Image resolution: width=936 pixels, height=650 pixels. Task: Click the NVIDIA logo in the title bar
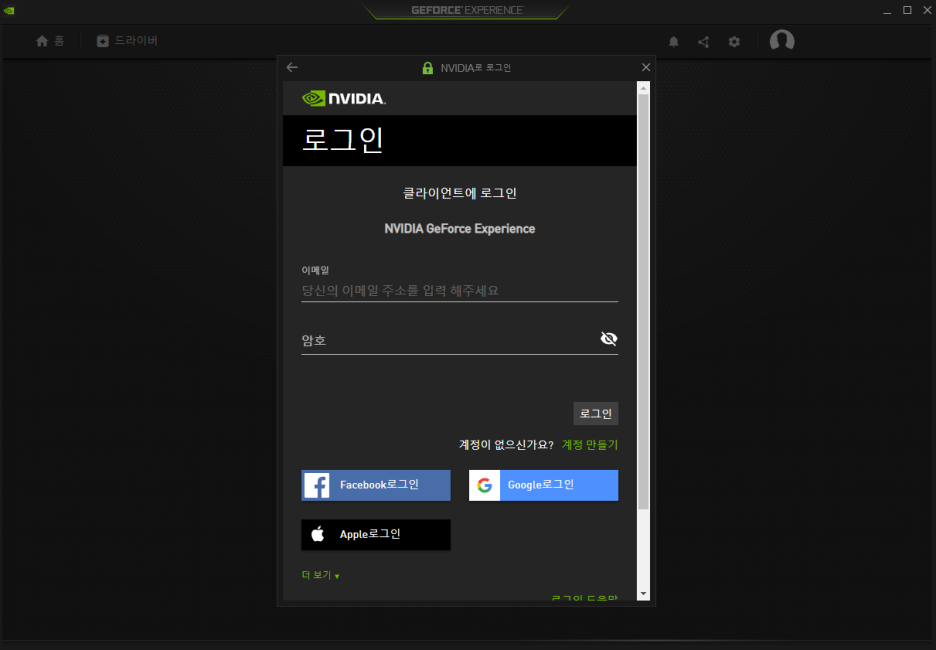9,10
